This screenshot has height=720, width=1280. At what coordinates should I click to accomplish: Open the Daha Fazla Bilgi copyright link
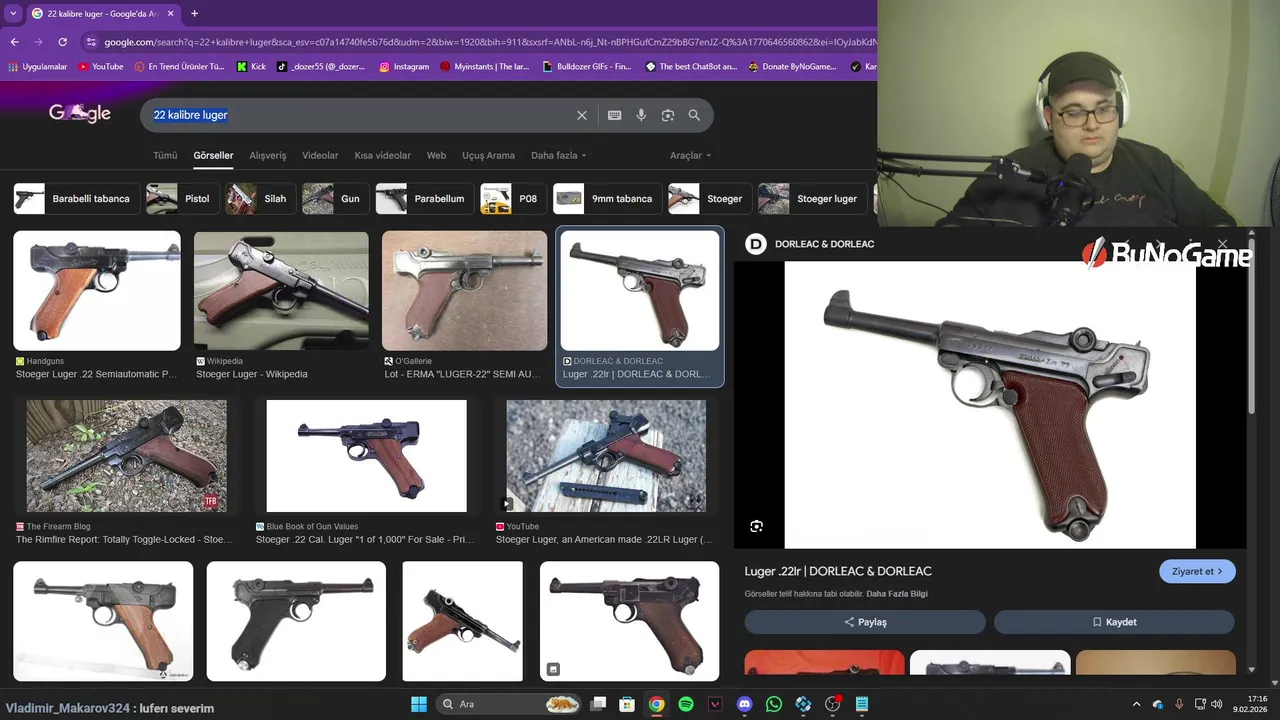click(897, 594)
